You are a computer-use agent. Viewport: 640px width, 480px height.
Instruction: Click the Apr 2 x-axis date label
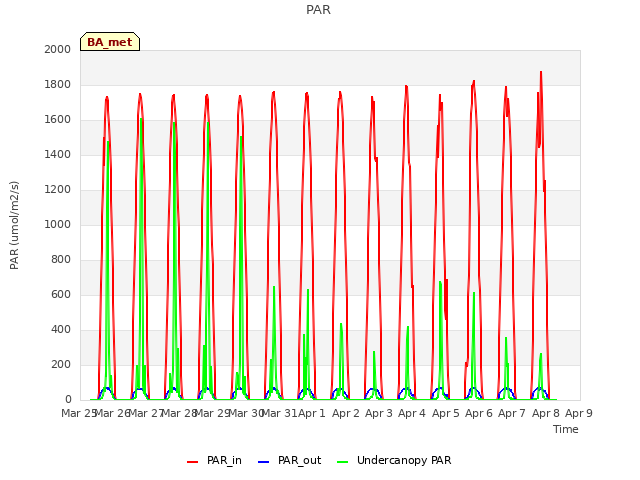345,413
